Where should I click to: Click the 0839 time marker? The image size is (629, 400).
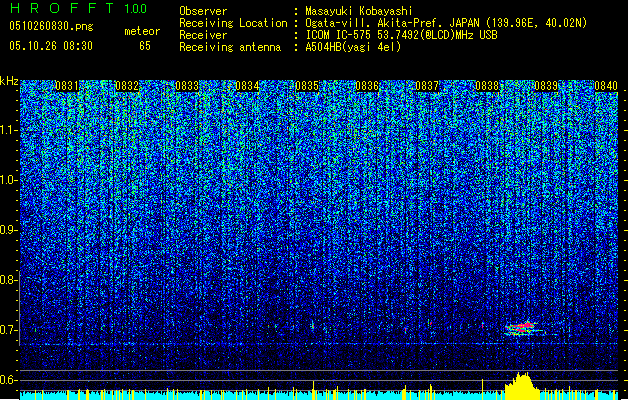546,86
